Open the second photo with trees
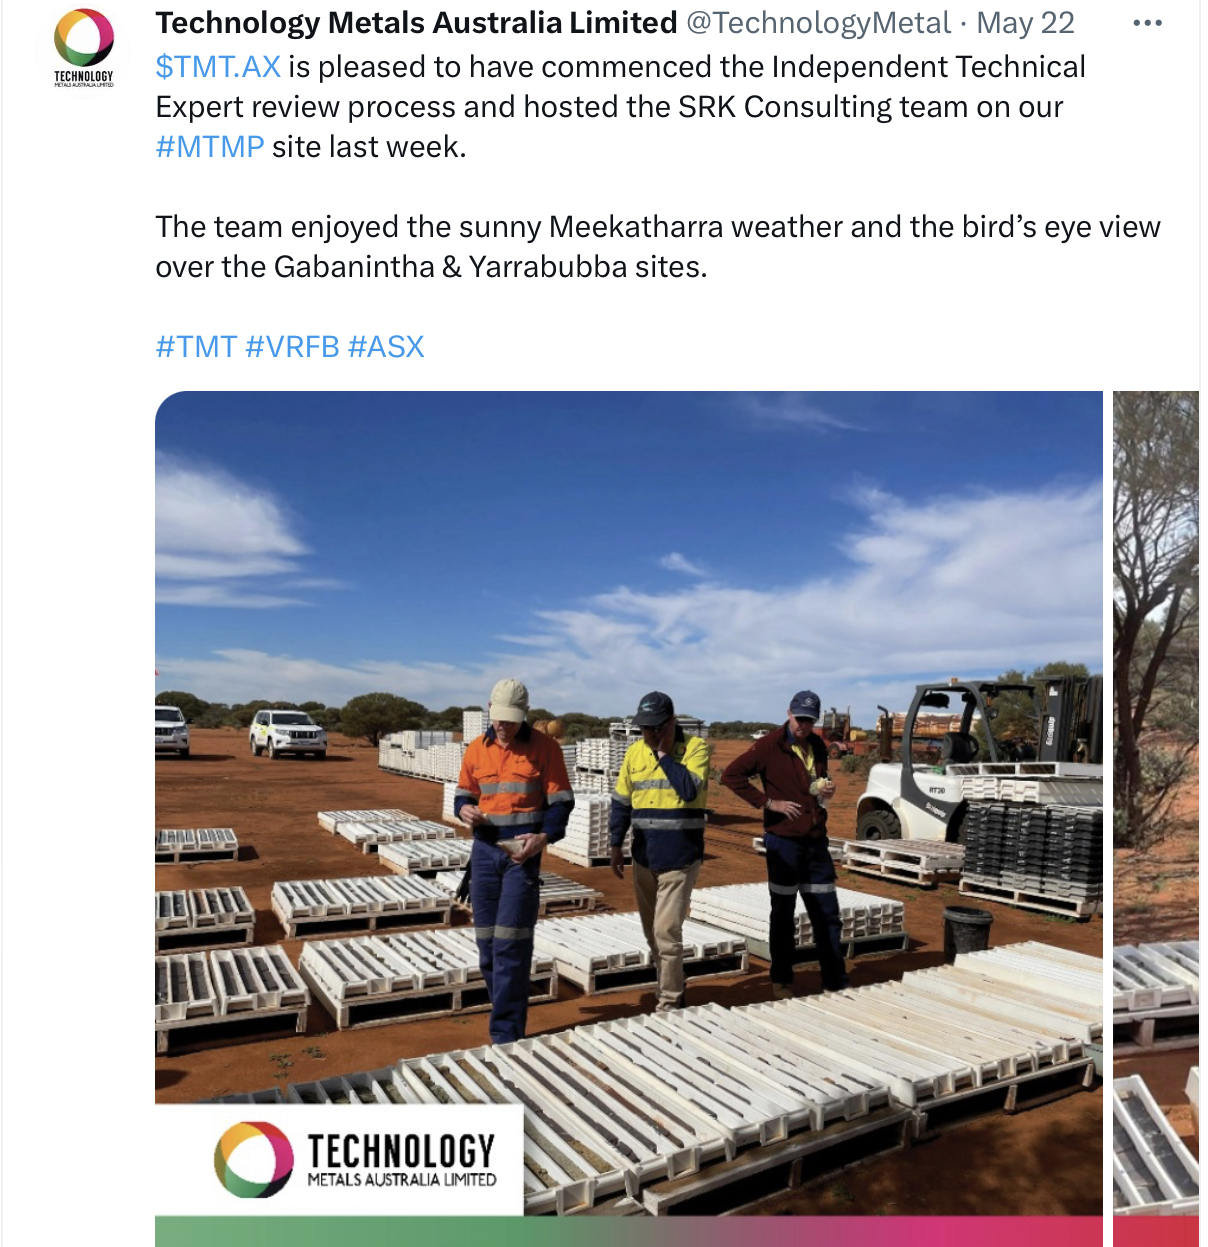Viewport: 1208px width, 1247px height. pos(1156,818)
